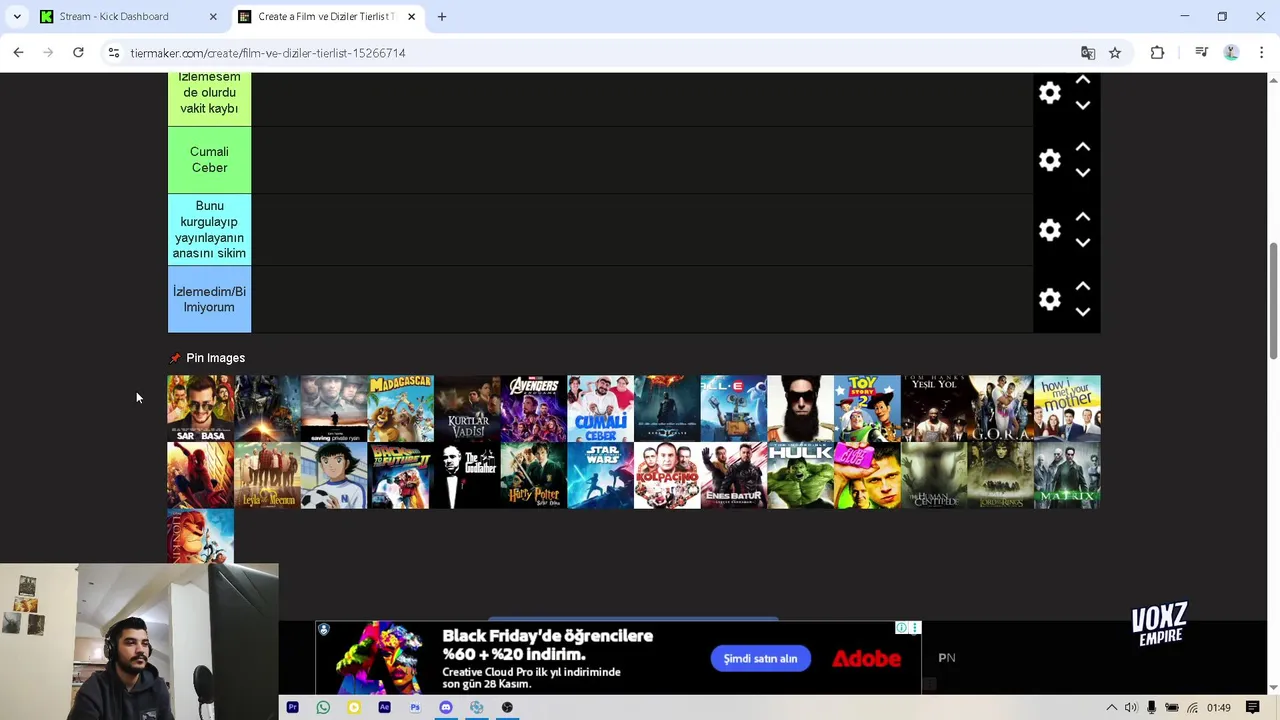Screen dimensions: 1280x720
Task: Pick the Sar Başa poster
Action: click(x=200, y=408)
